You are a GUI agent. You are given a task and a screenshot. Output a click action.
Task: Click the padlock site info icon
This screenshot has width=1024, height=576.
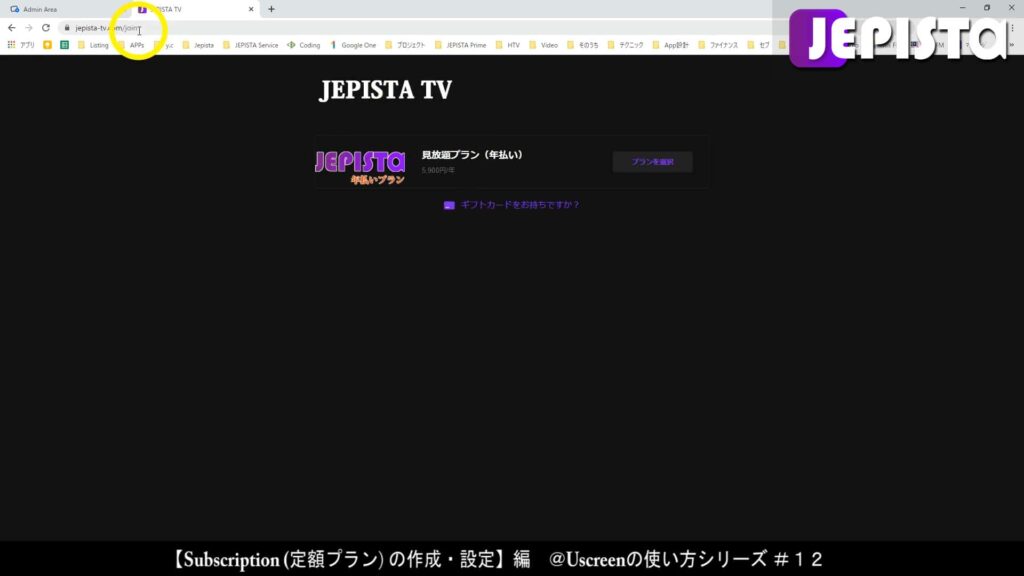point(67,28)
